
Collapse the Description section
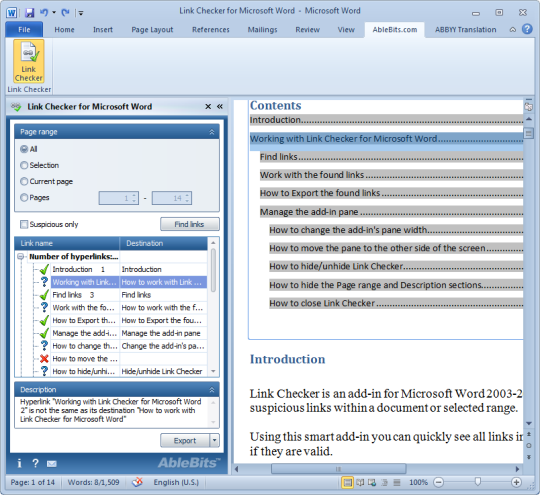point(212,390)
